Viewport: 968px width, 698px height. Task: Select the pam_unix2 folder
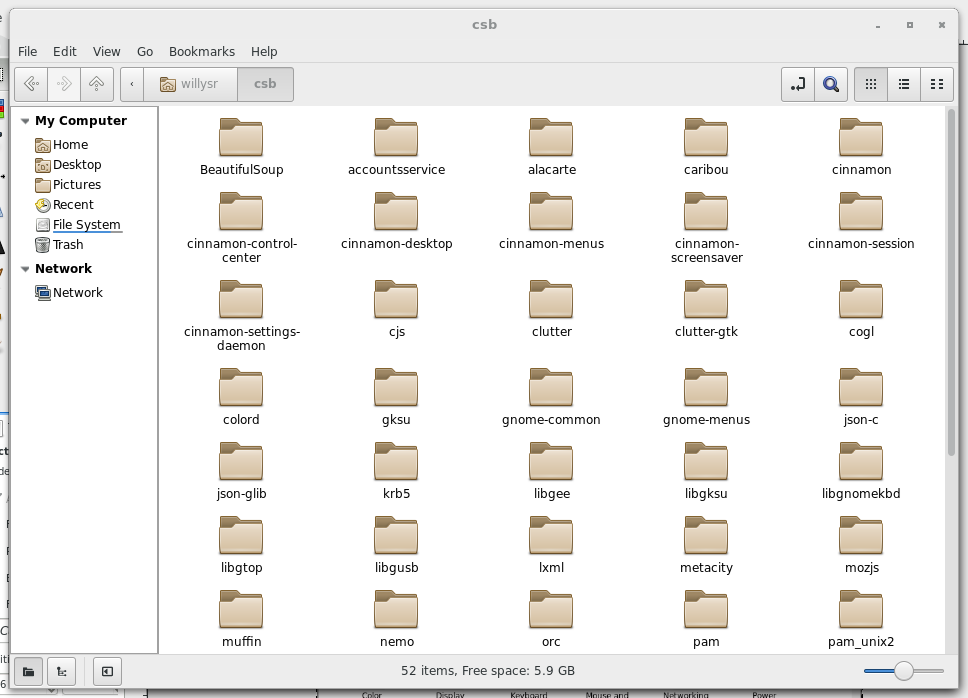tap(861, 620)
